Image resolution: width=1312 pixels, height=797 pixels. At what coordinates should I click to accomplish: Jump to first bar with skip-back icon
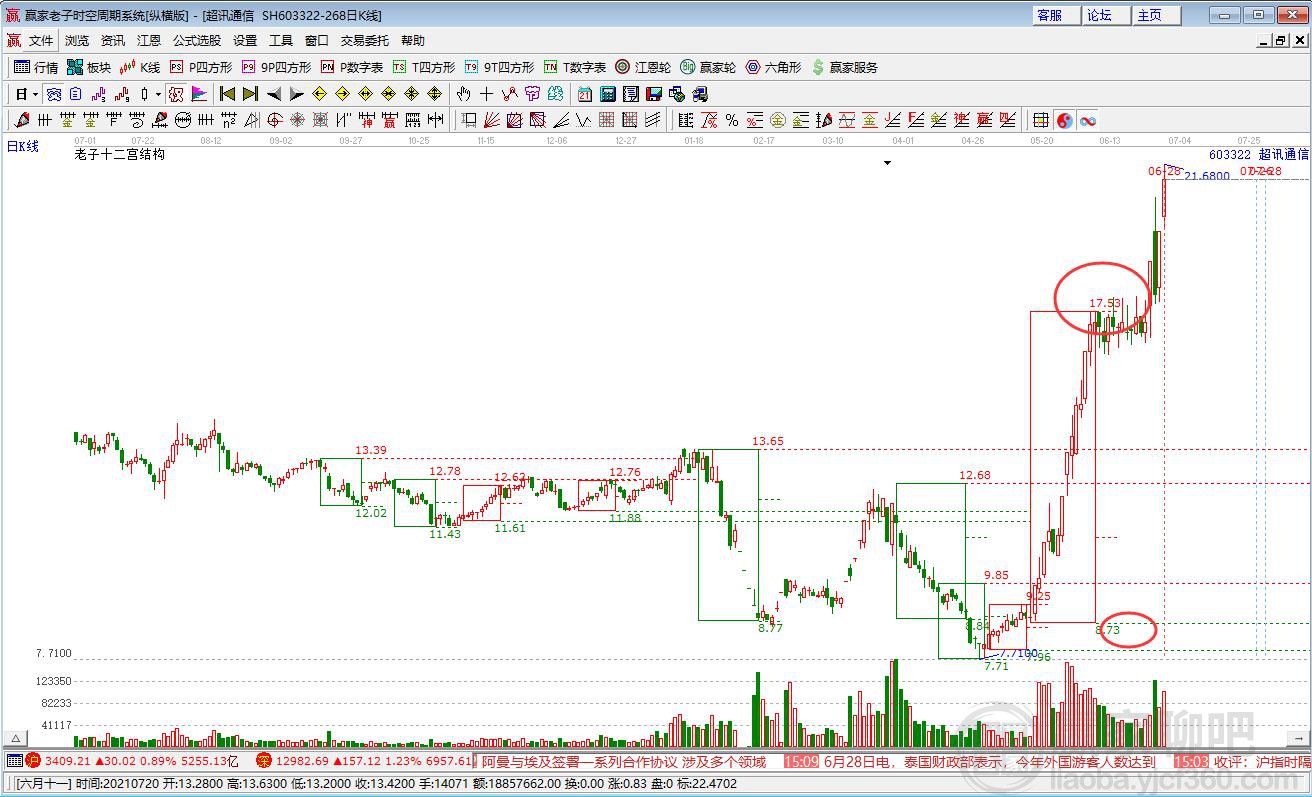coord(227,94)
